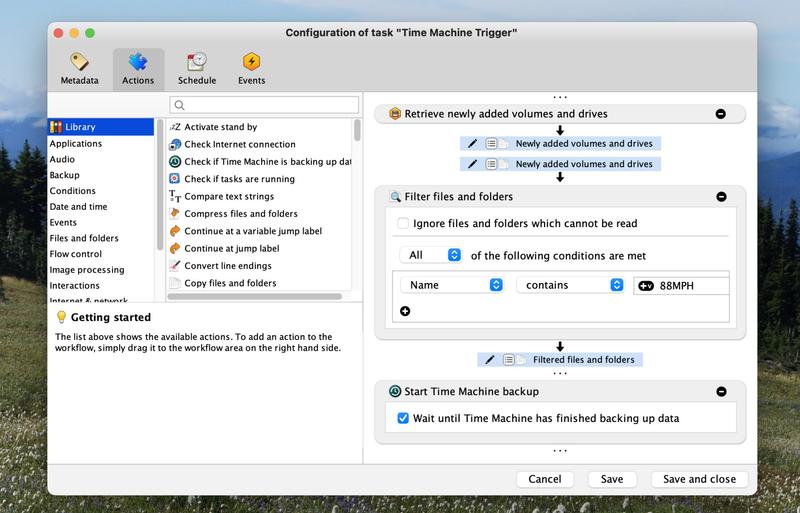This screenshot has width=800, height=513.
Task: Open the contains operator dropdown
Action: [x=570, y=285]
